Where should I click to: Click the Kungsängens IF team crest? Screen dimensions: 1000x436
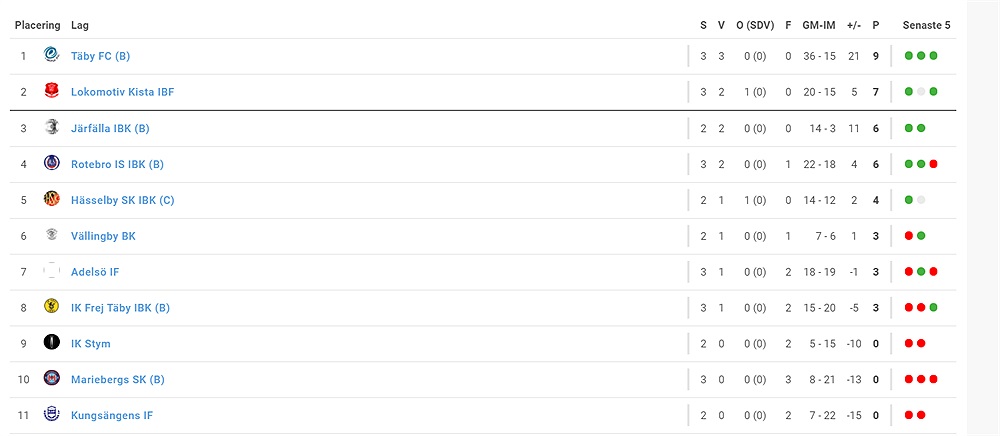tap(52, 415)
